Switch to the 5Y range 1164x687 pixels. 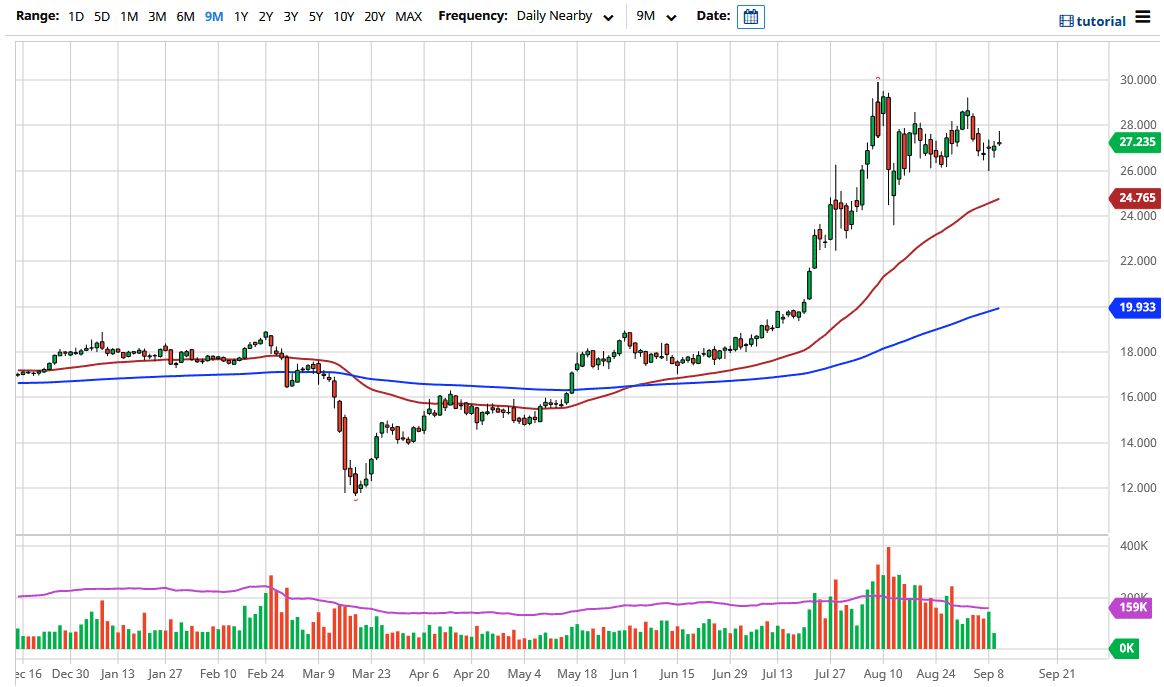pyautogui.click(x=315, y=17)
